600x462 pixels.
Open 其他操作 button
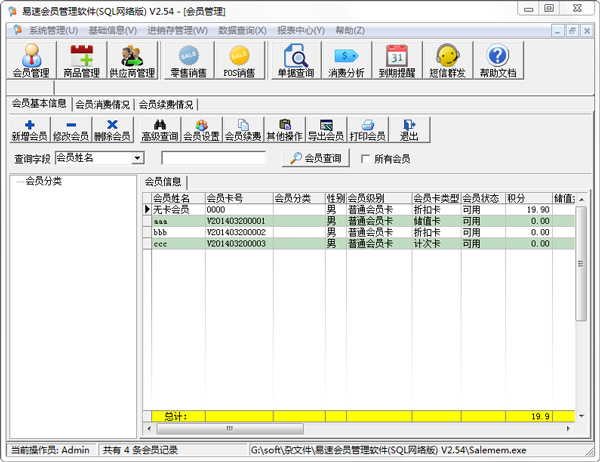pyautogui.click(x=284, y=130)
